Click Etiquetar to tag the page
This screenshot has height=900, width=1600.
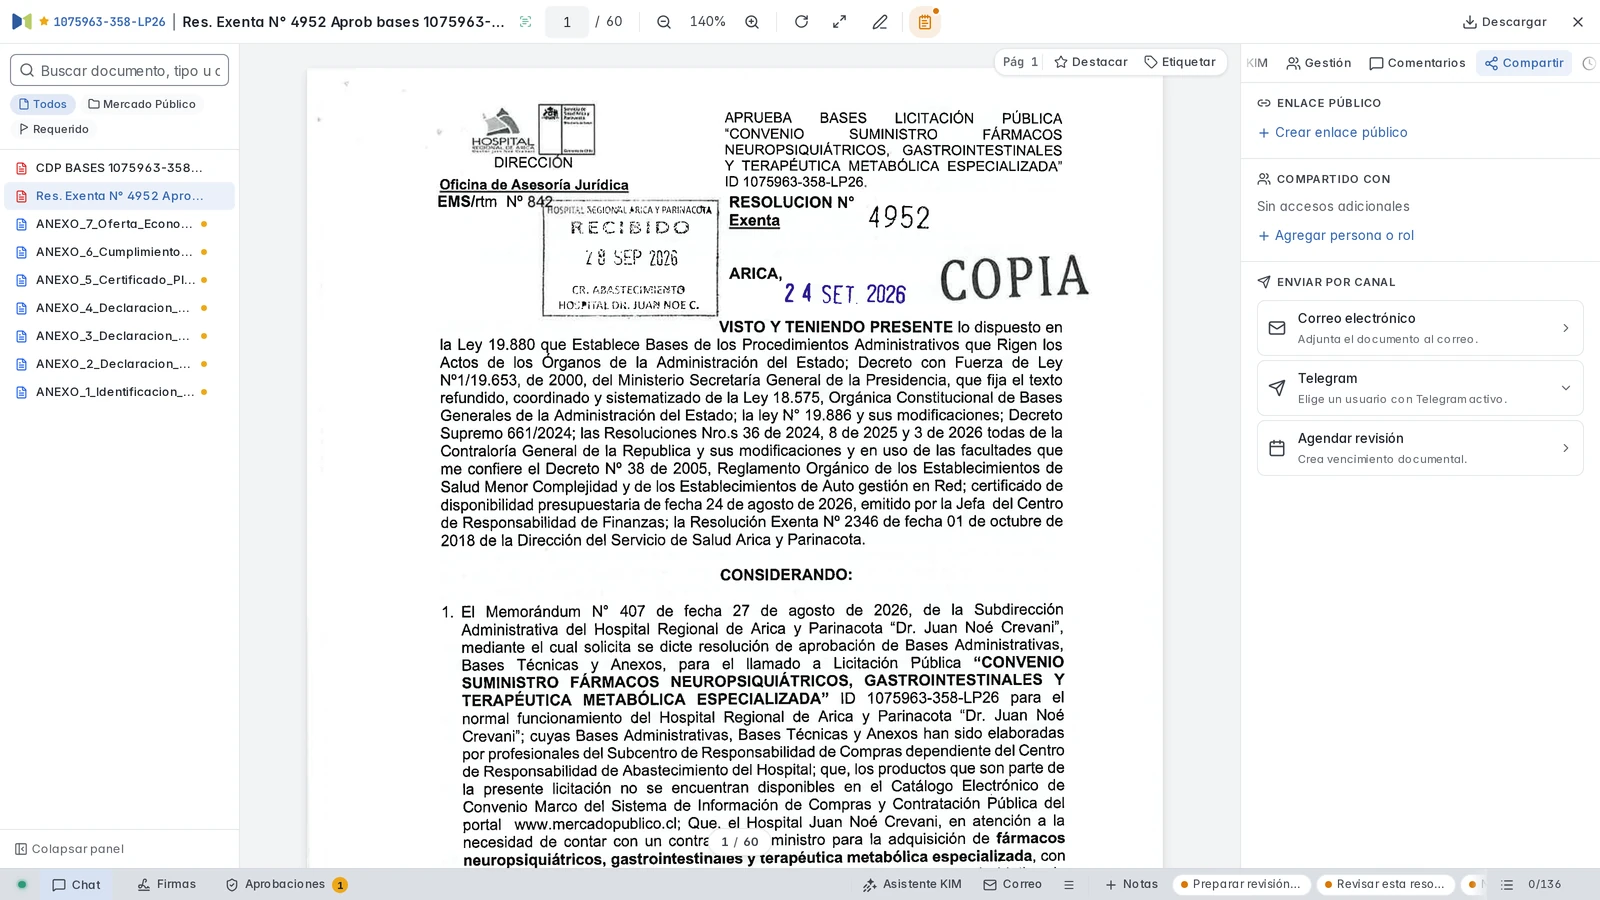click(x=1180, y=62)
